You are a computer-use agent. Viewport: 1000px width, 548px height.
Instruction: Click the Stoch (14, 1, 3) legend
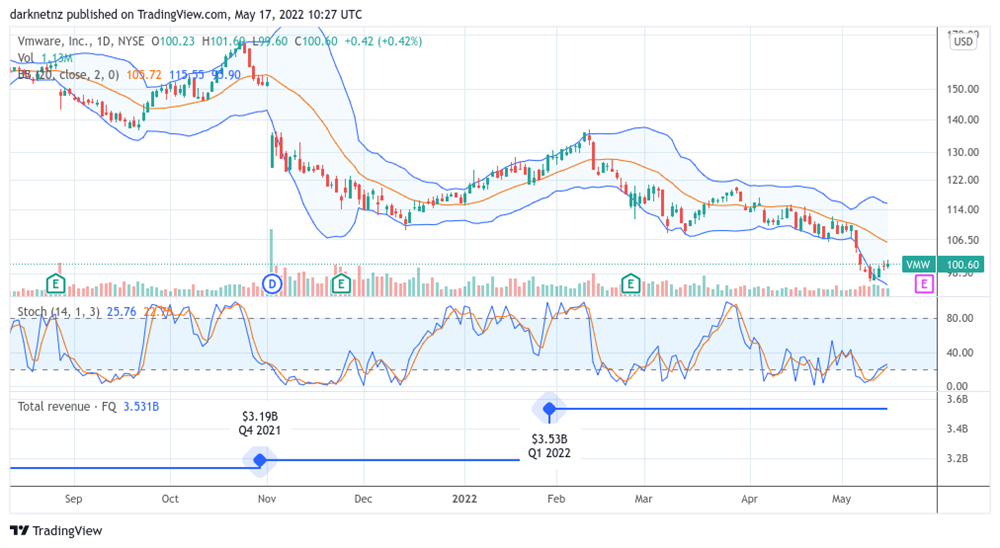[x=59, y=312]
